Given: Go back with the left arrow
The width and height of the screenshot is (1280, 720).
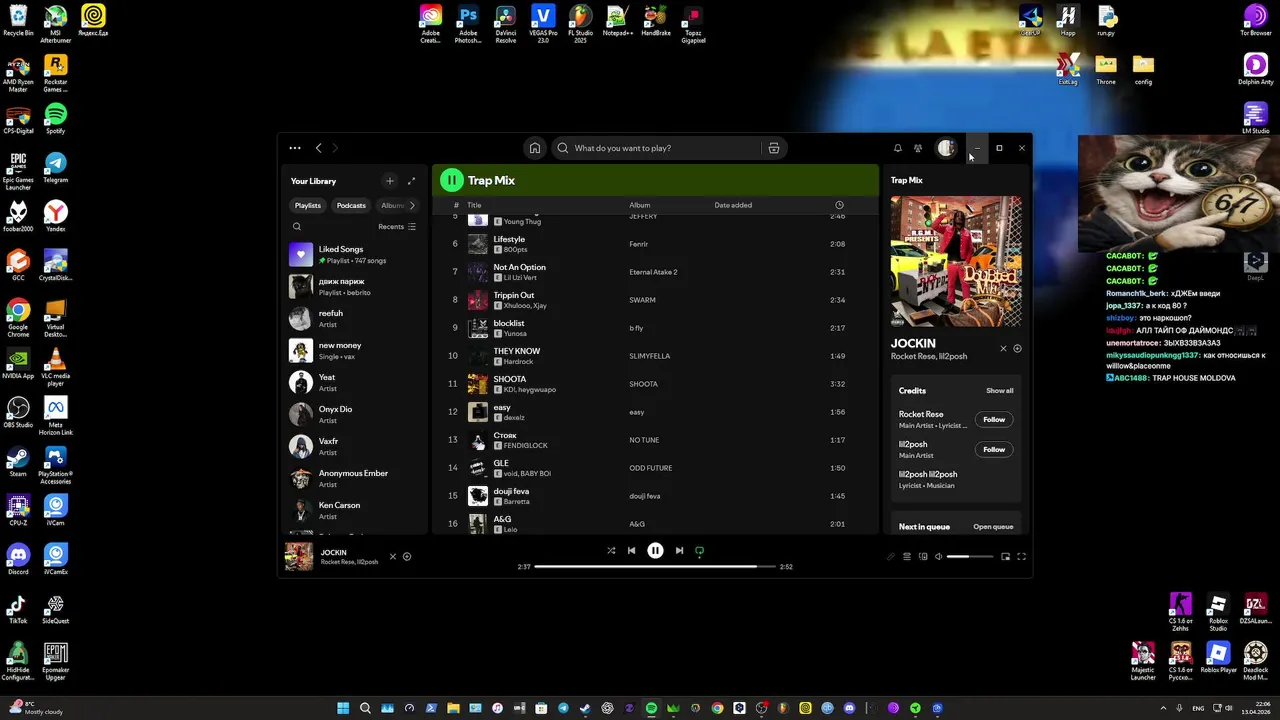Looking at the screenshot, I should [x=319, y=148].
